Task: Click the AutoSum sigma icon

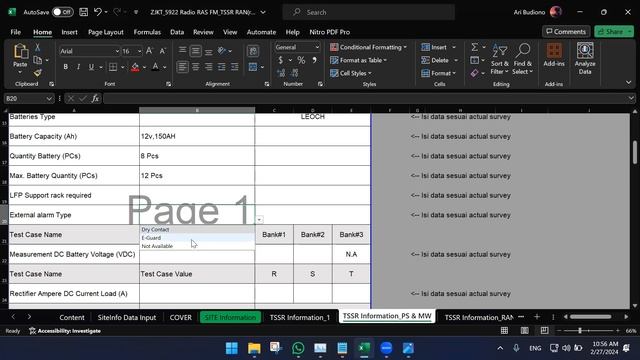Action: 474,47
